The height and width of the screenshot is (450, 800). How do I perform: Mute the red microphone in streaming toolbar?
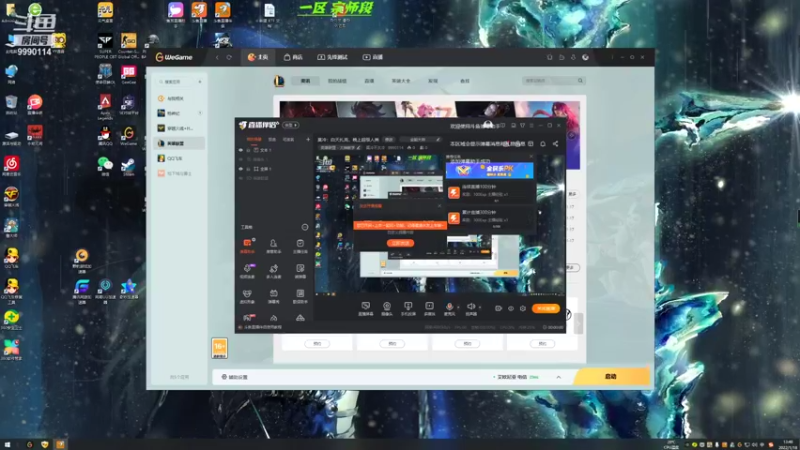(449, 306)
